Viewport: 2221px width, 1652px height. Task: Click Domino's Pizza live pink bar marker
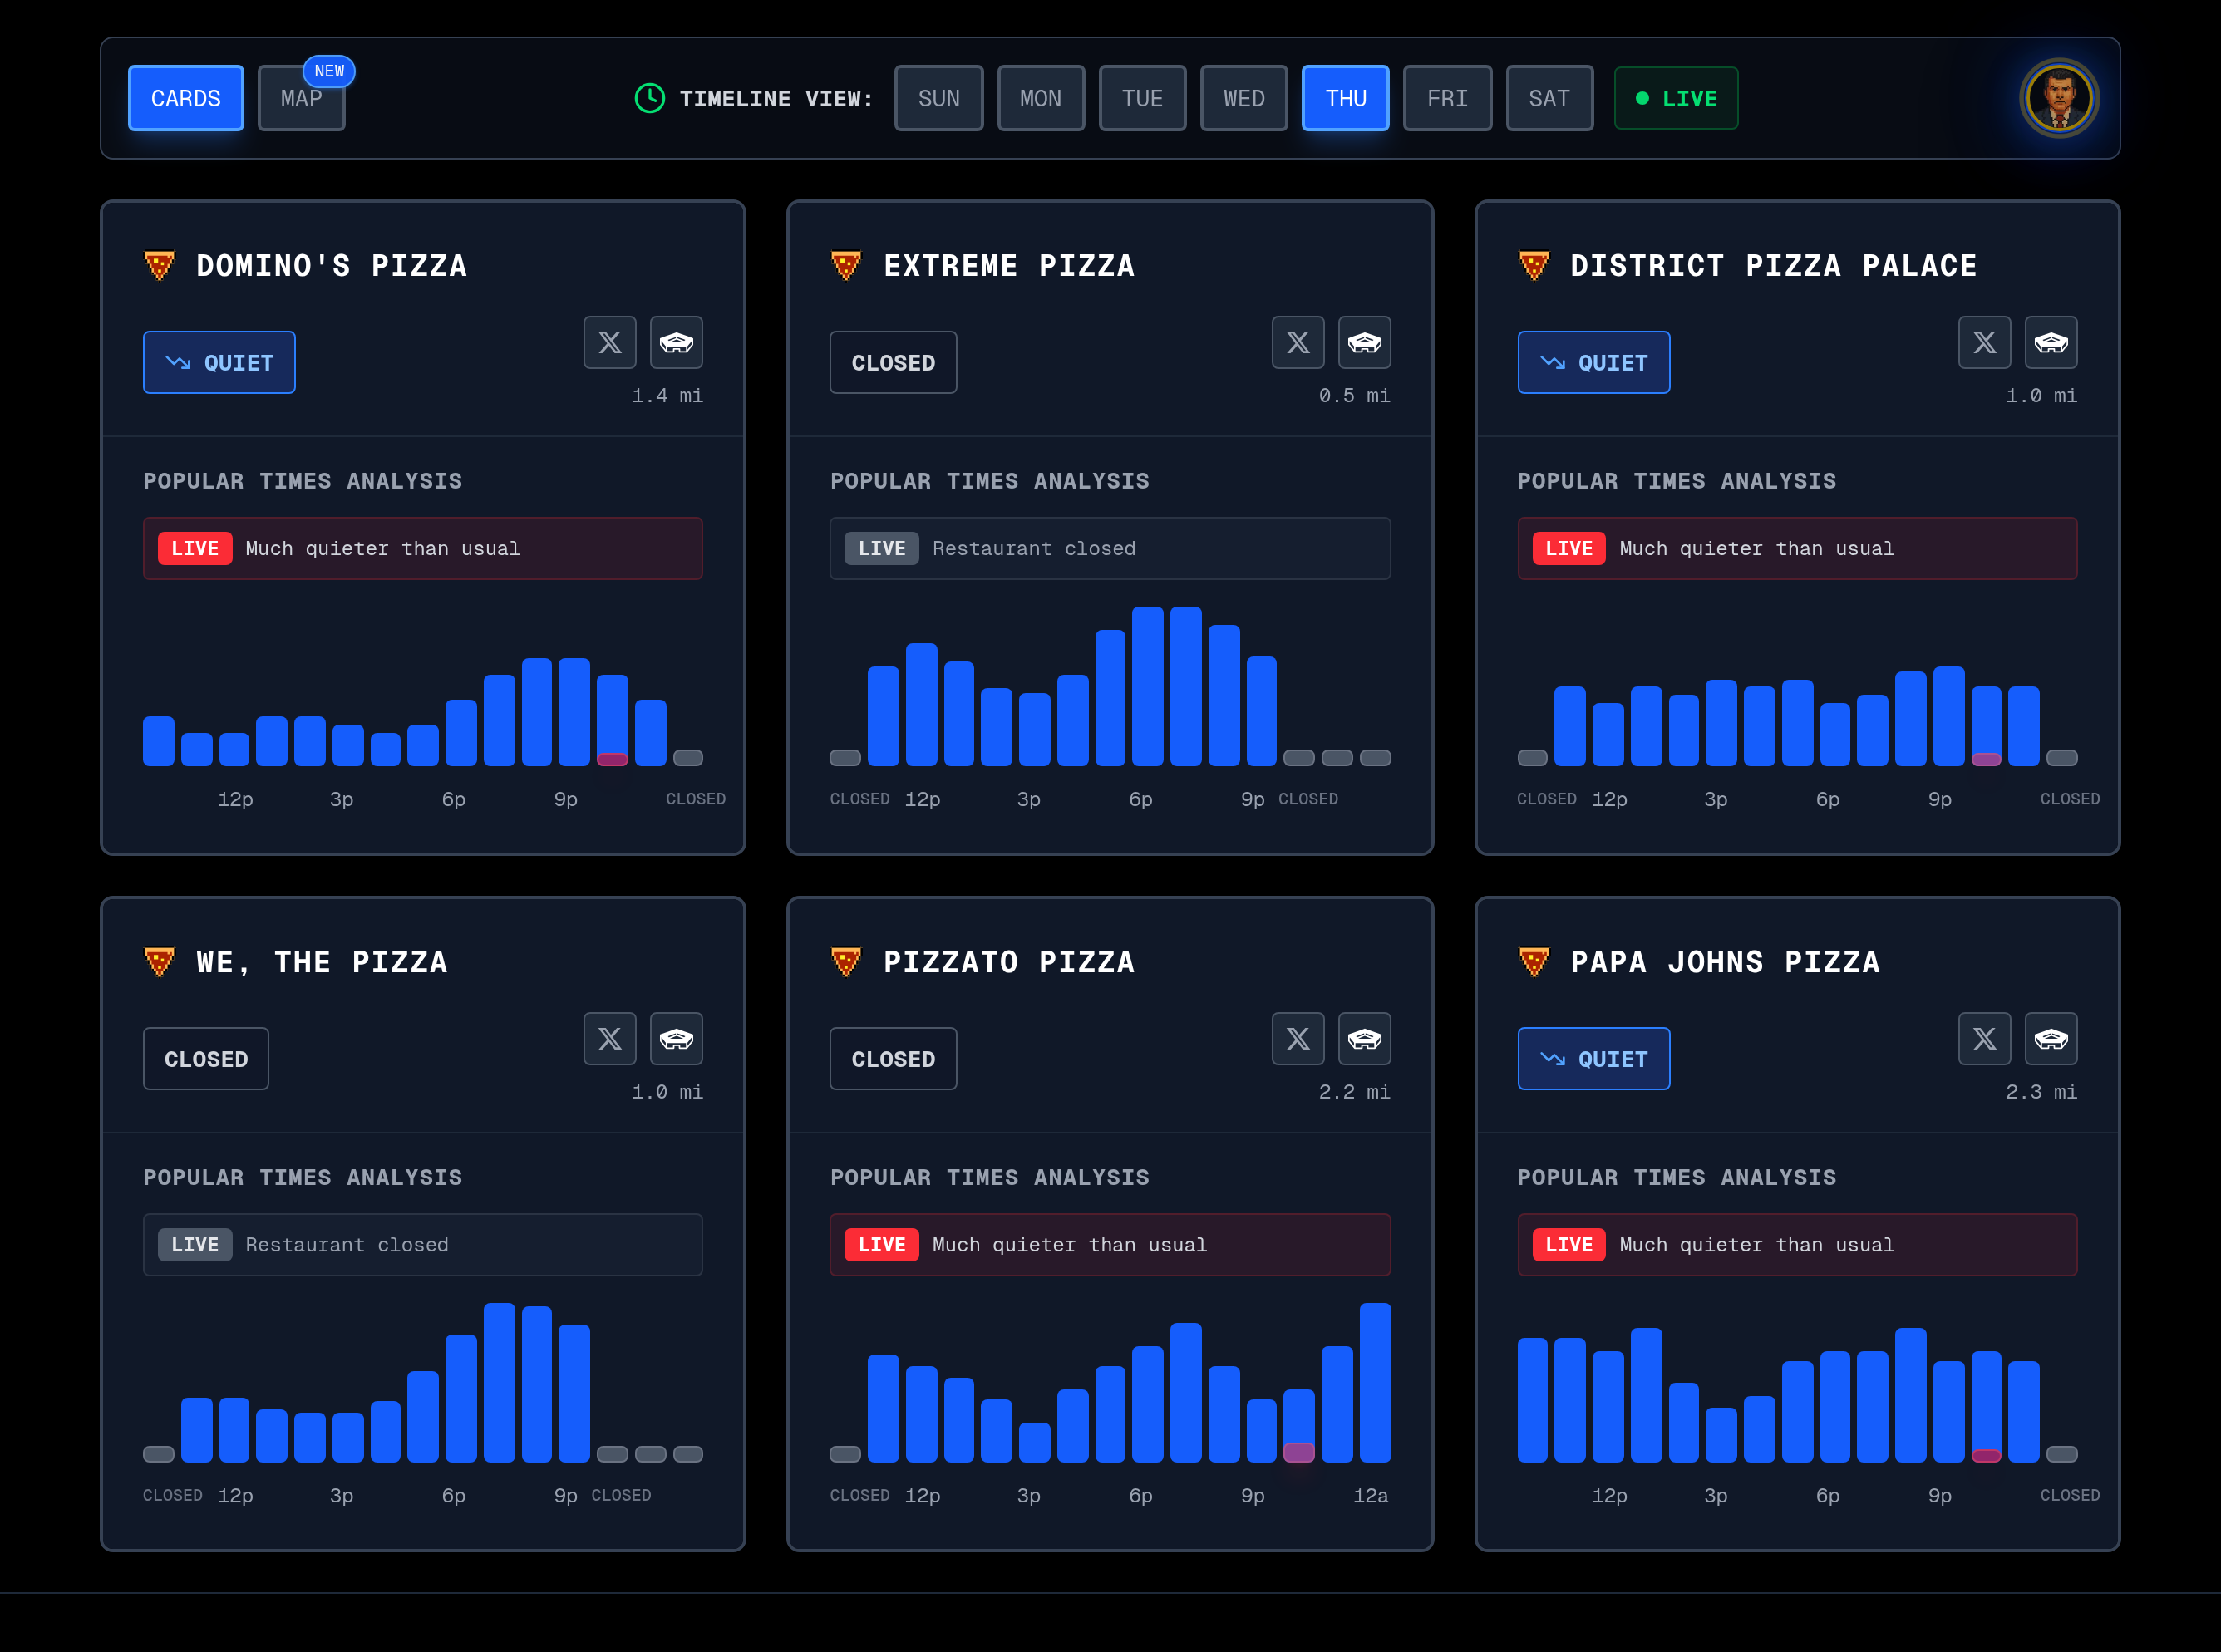(x=612, y=759)
